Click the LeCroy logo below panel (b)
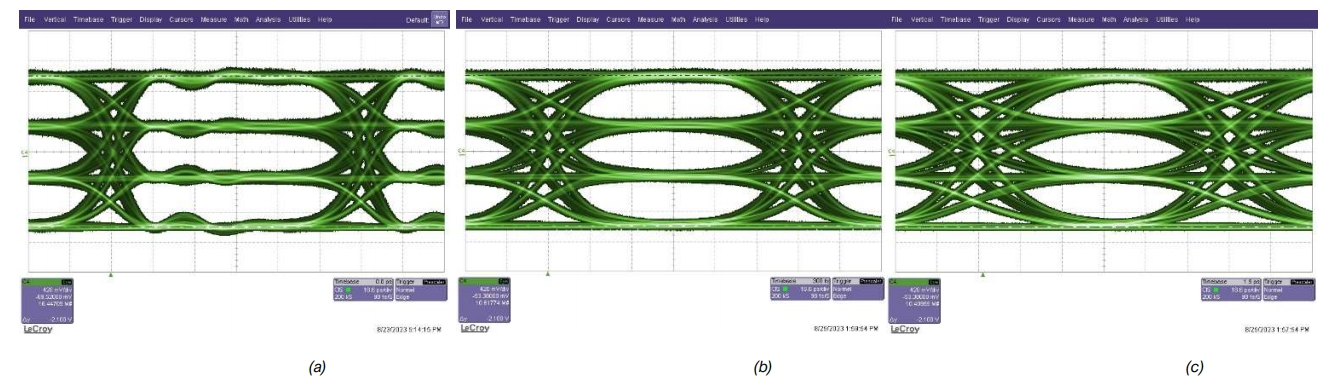The image size is (1323, 388). 475,327
